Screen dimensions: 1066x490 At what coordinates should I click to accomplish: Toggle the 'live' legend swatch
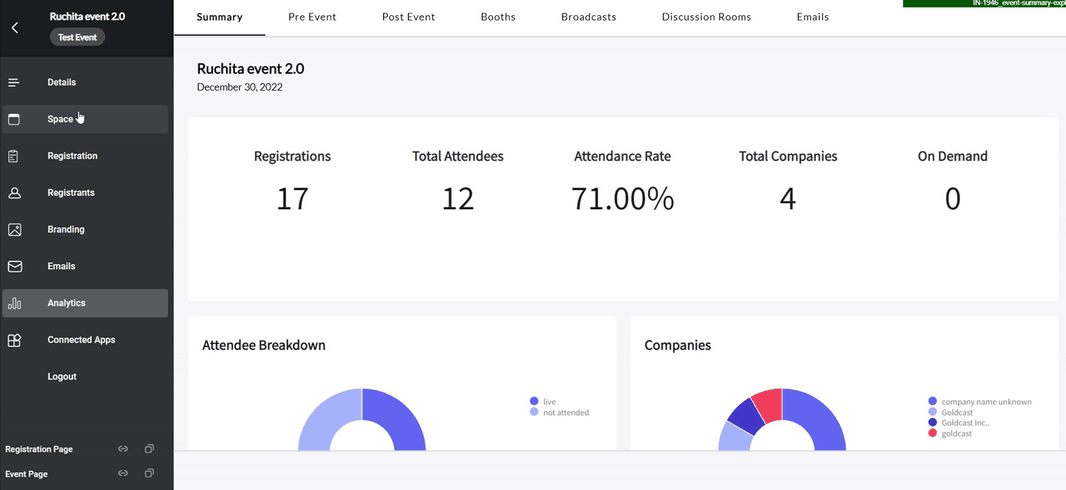(x=534, y=402)
